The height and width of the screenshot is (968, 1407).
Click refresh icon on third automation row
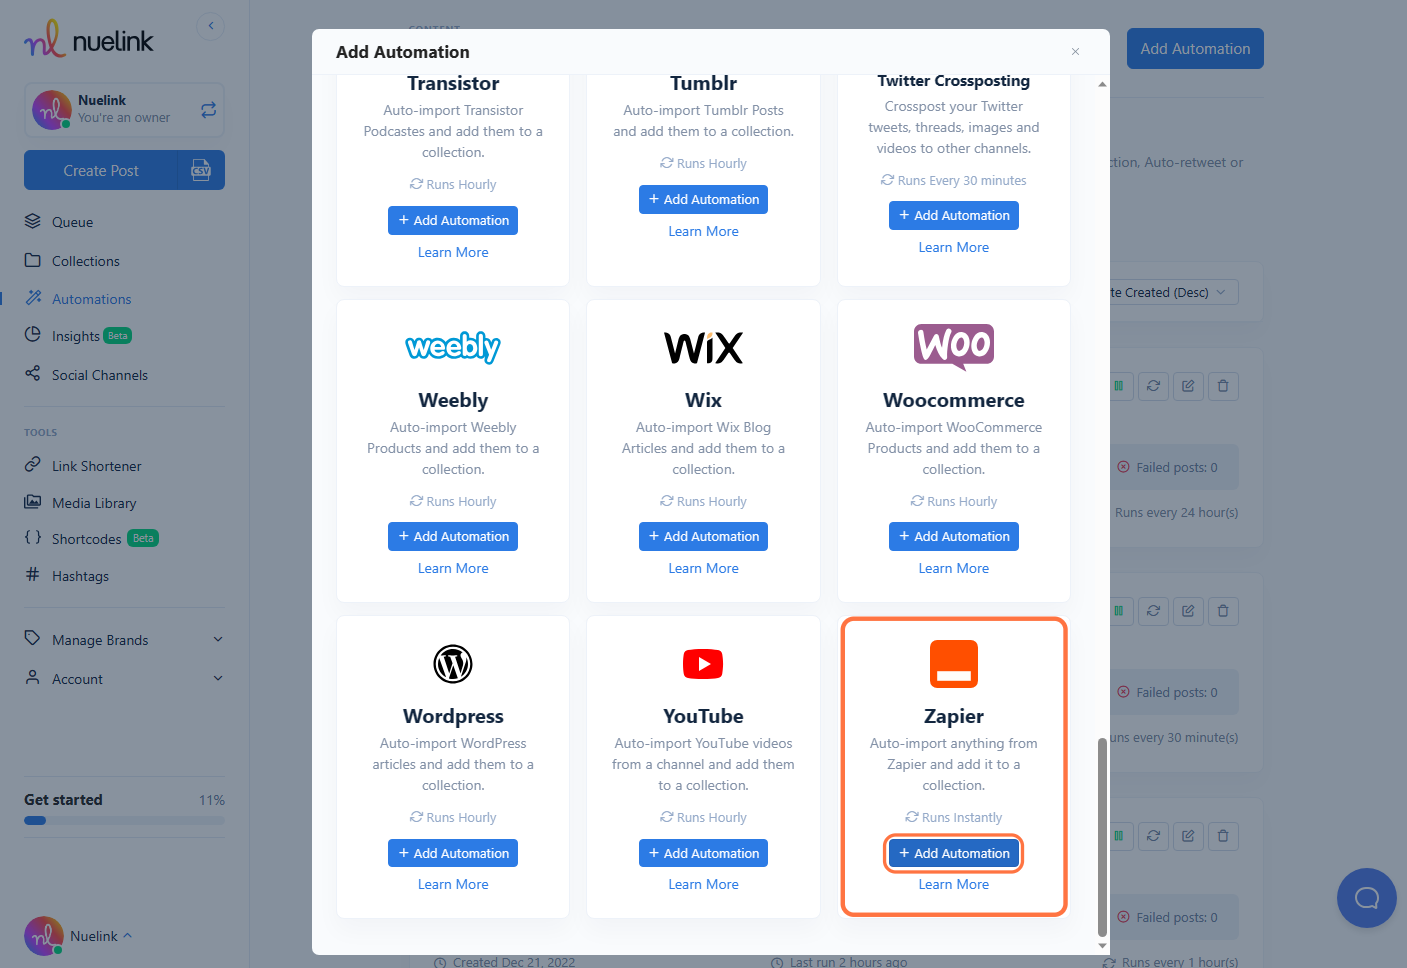(1153, 836)
